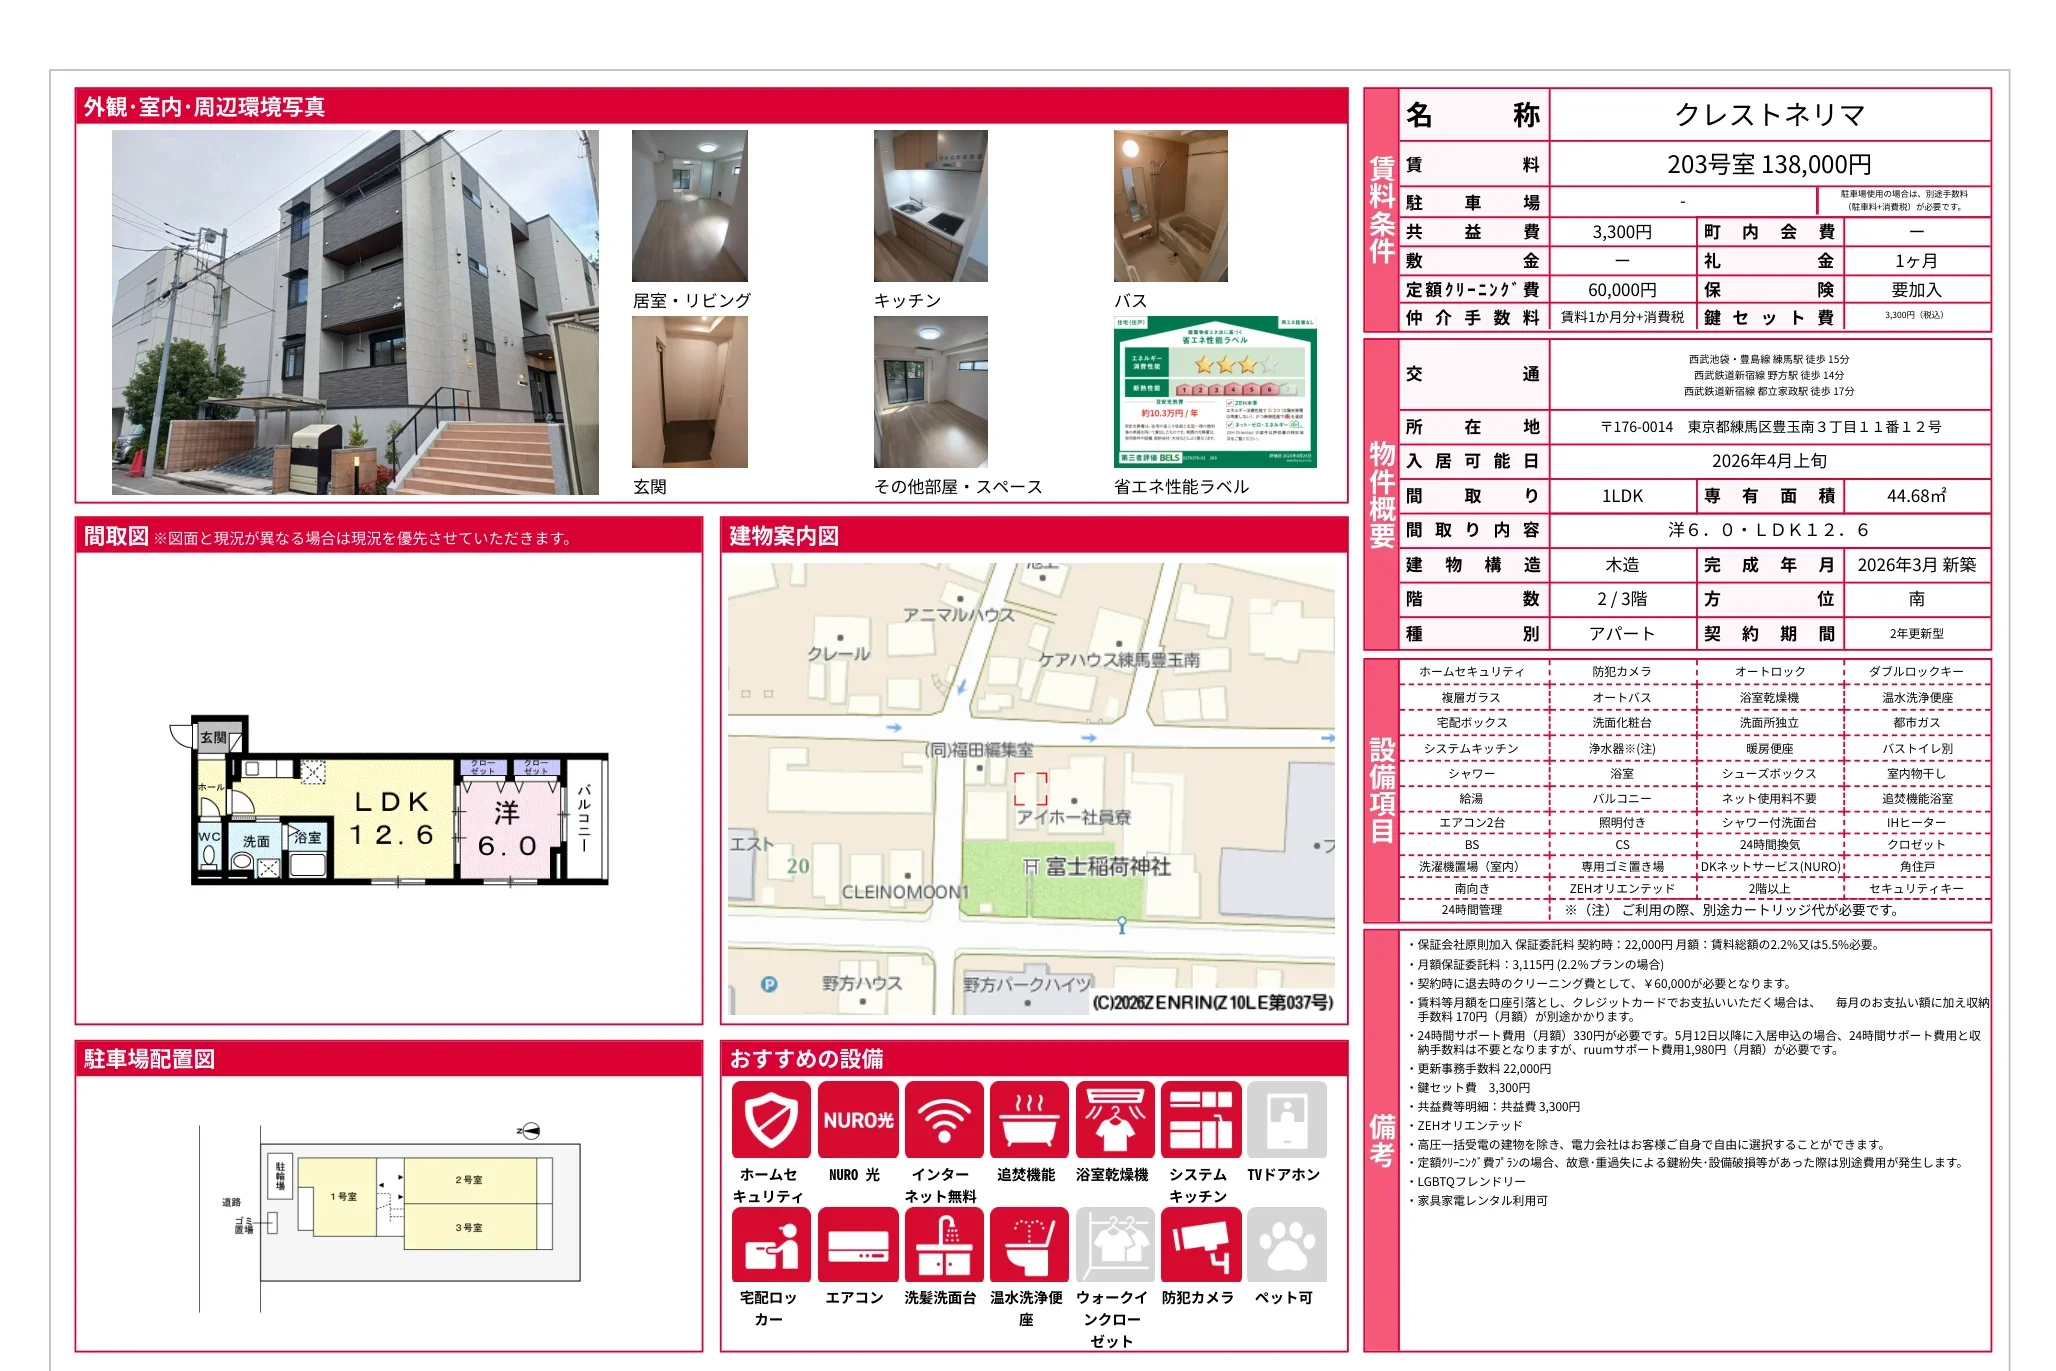Open the building exterior photo
2056x1371 pixels.
click(355, 312)
